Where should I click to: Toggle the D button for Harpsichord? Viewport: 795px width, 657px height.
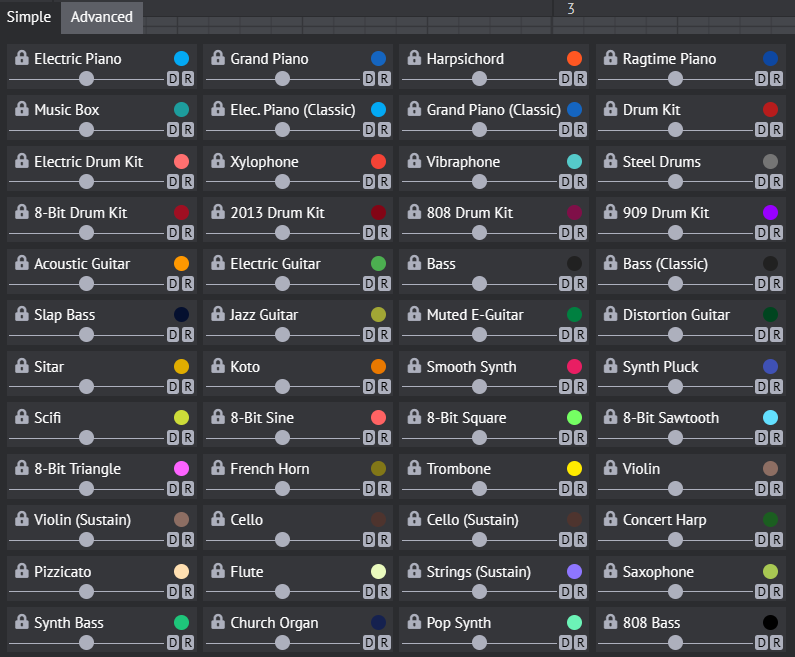click(566, 79)
